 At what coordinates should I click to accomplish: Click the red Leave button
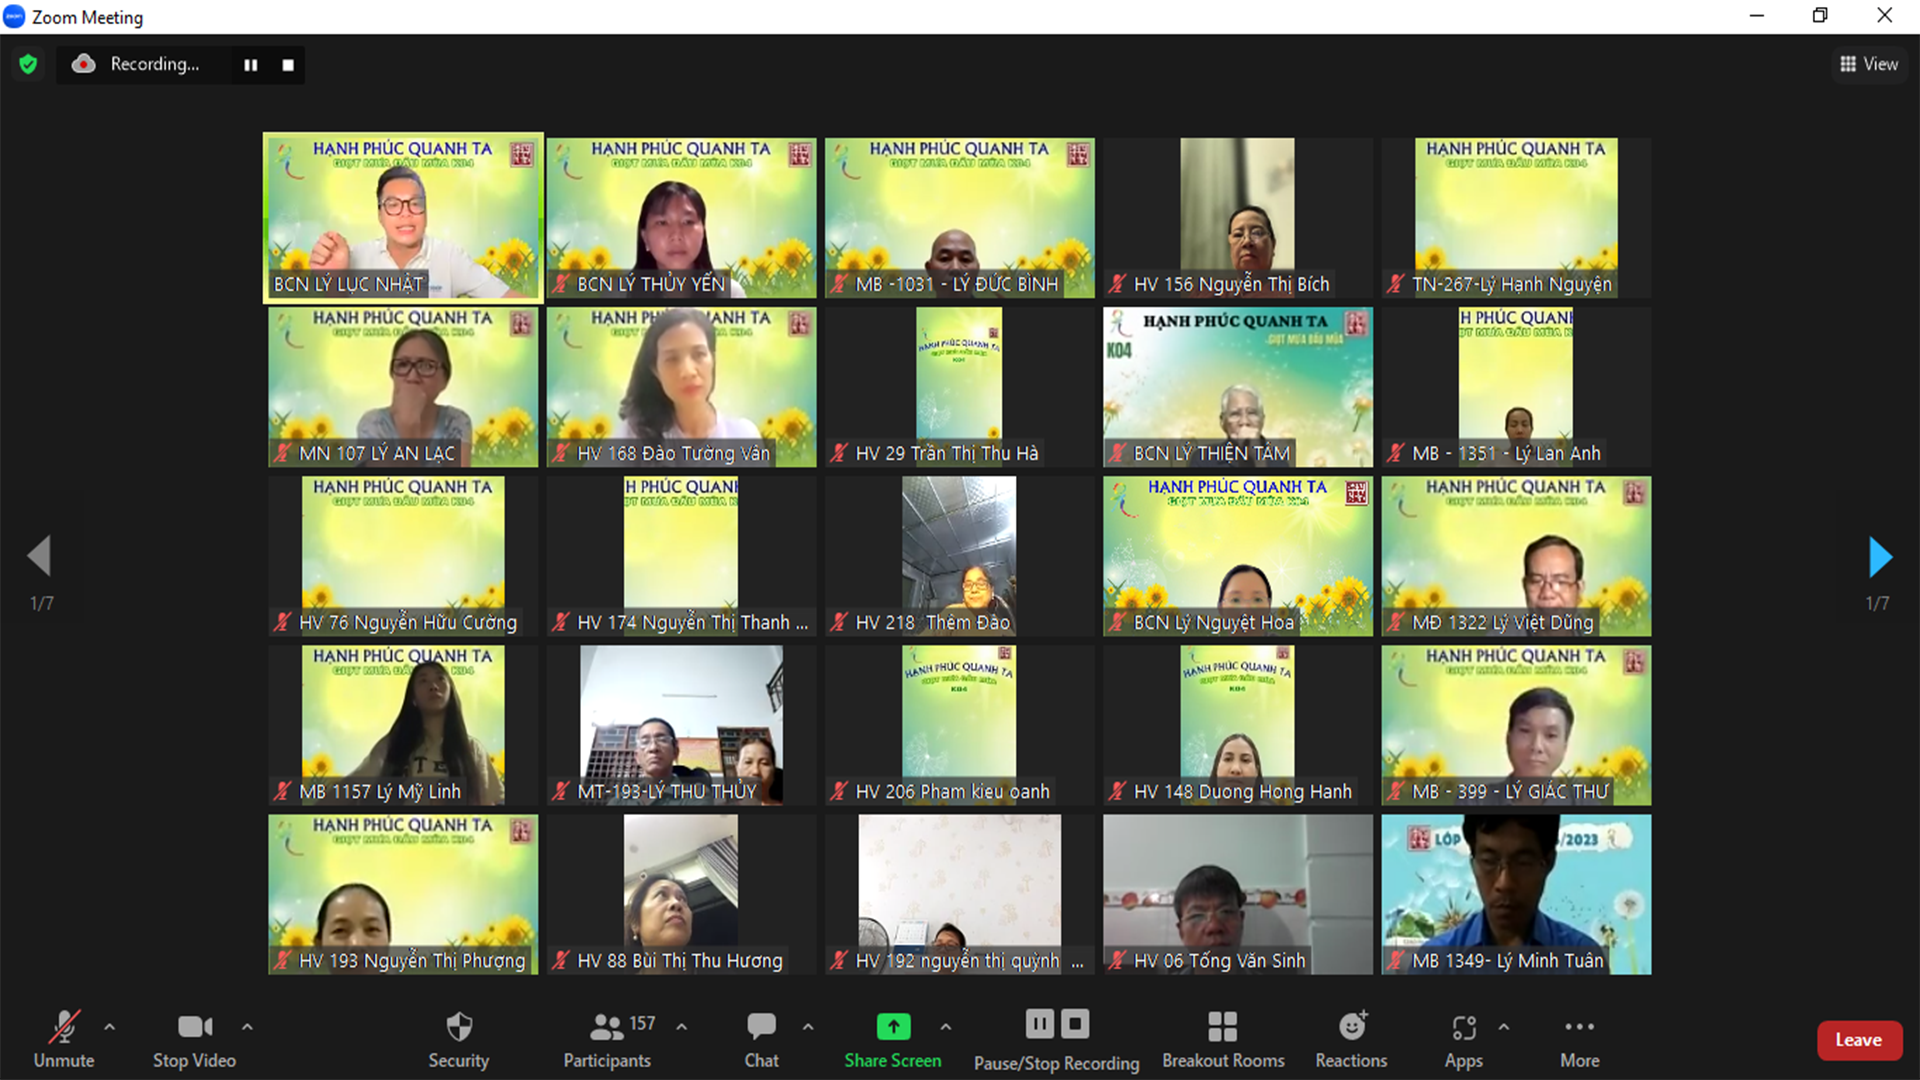1858,1040
